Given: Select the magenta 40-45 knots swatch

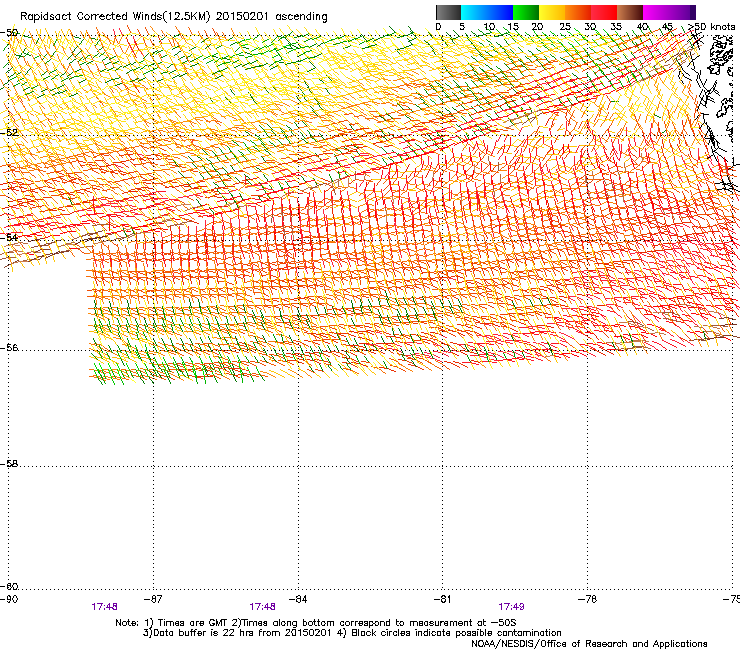Looking at the screenshot, I should point(656,12).
